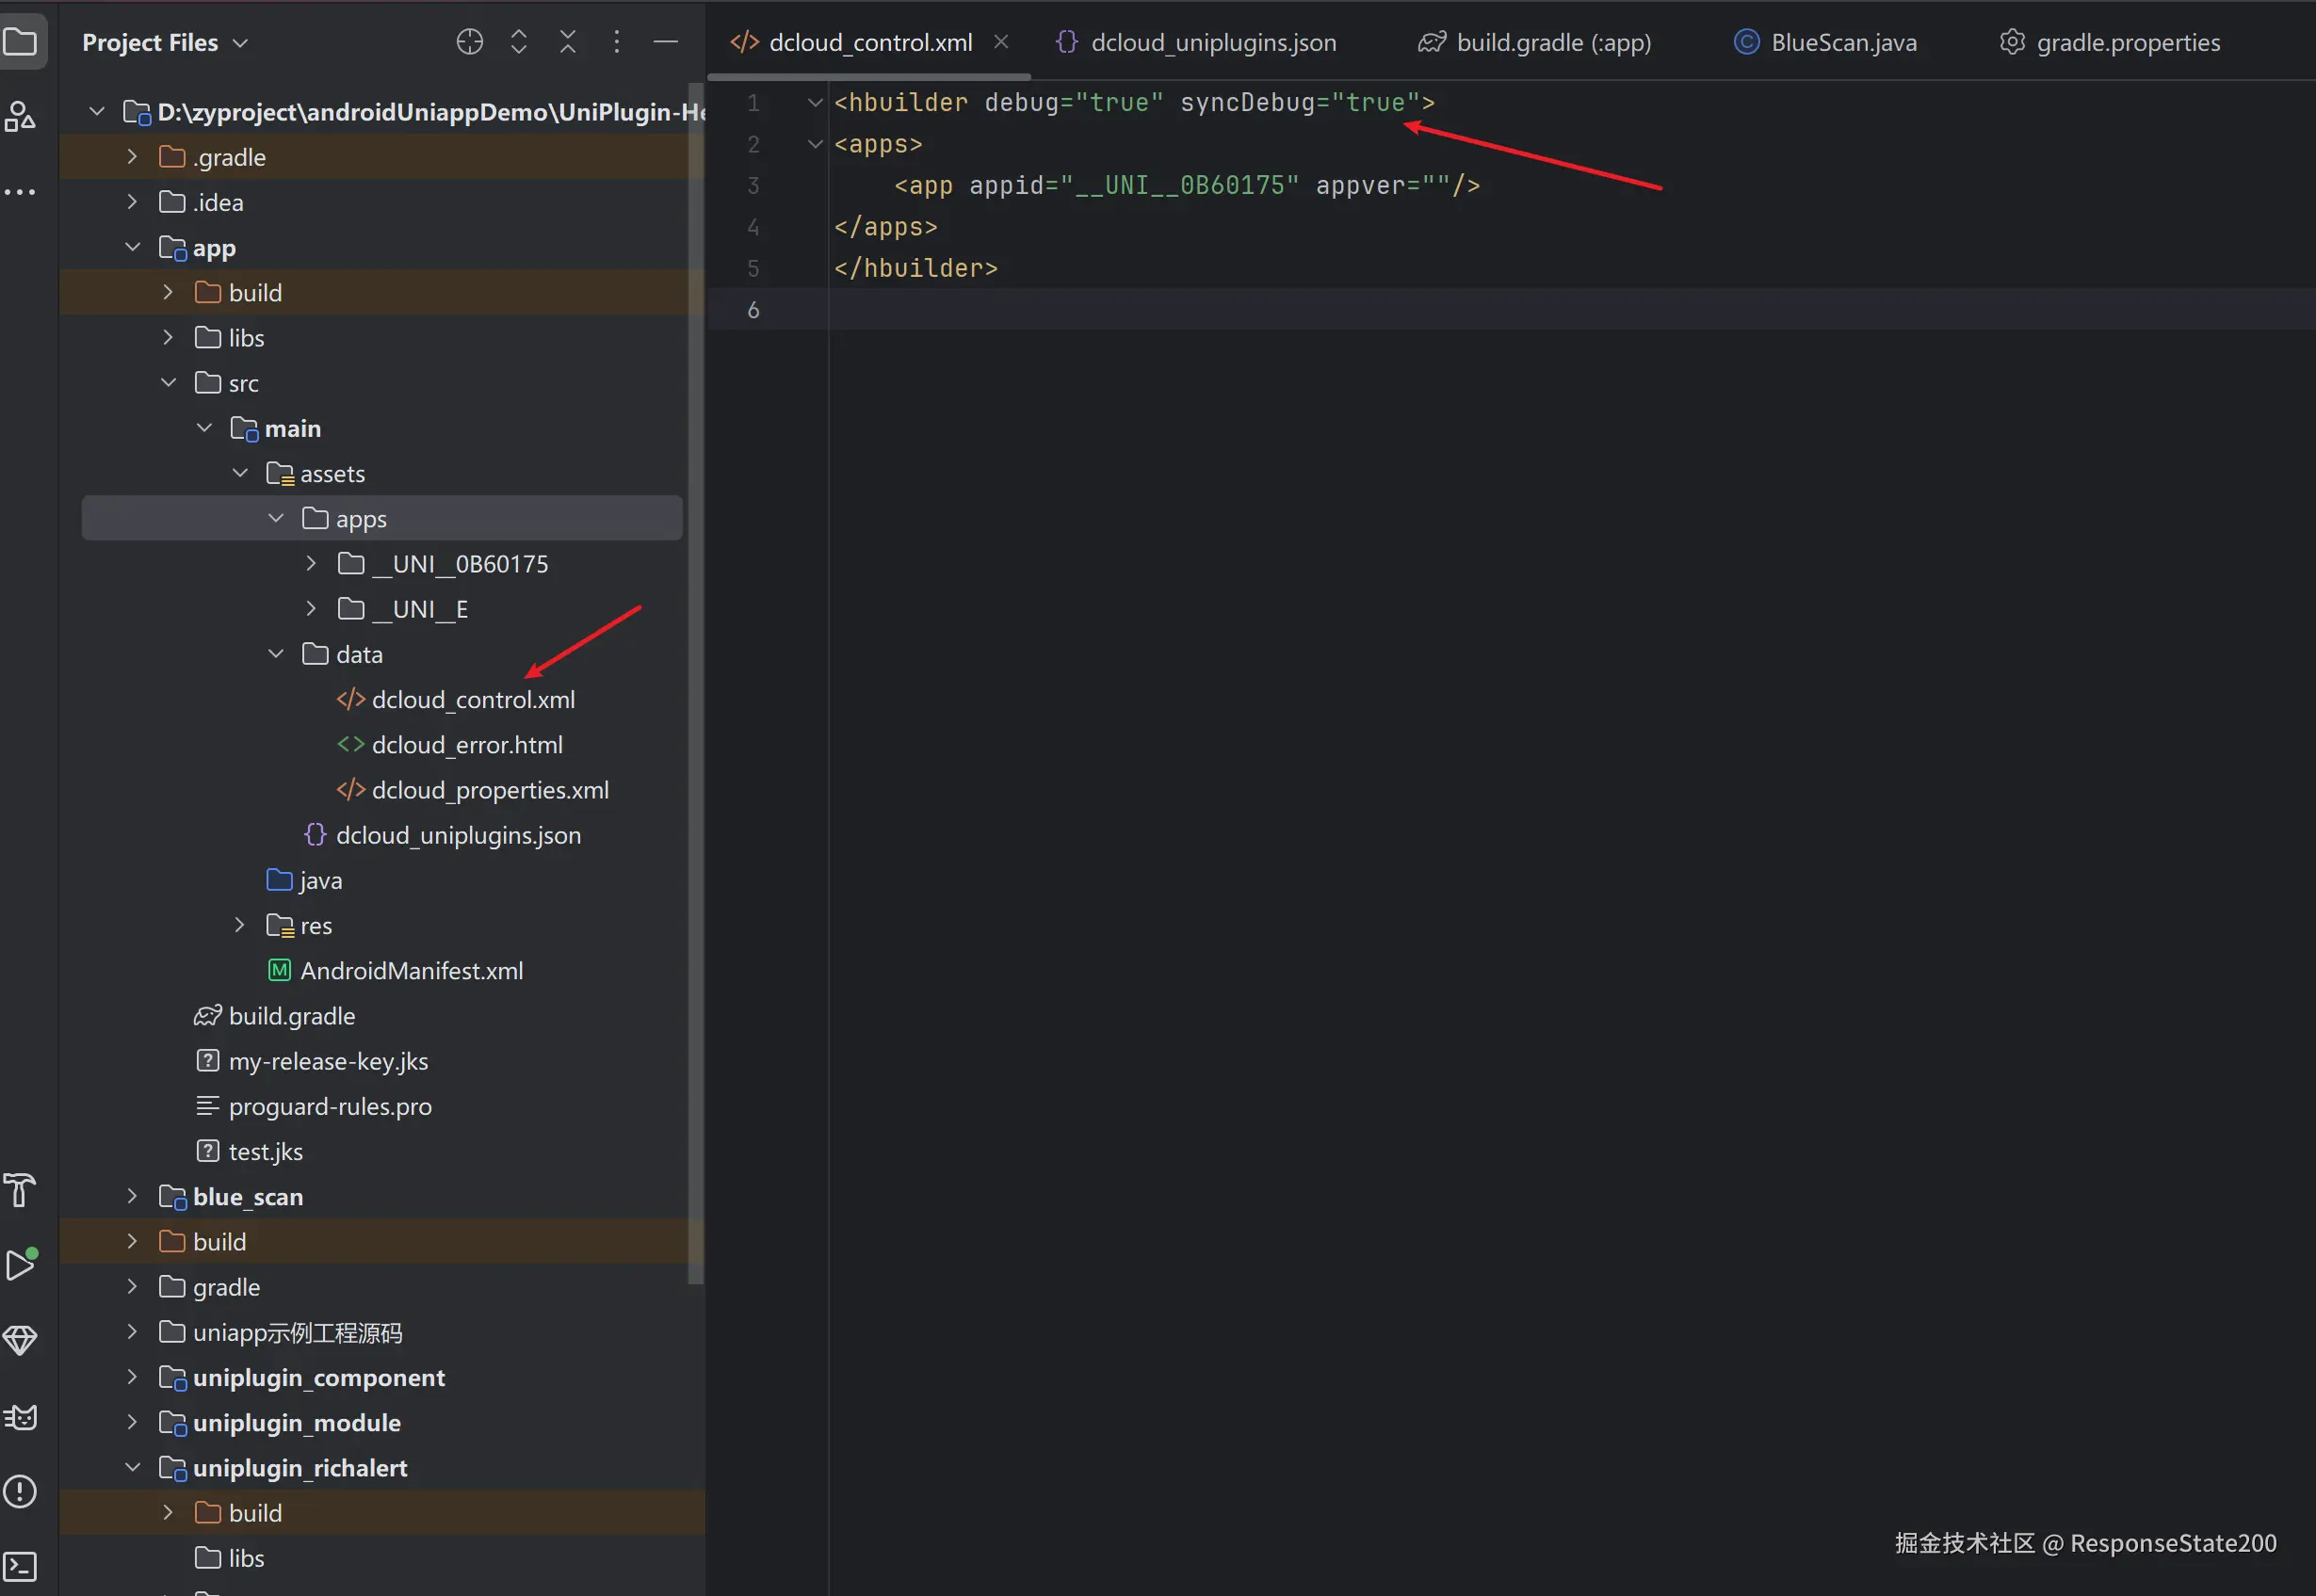The width and height of the screenshot is (2316, 1596).
Task: Collapse the data folder in tree
Action: (x=276, y=654)
